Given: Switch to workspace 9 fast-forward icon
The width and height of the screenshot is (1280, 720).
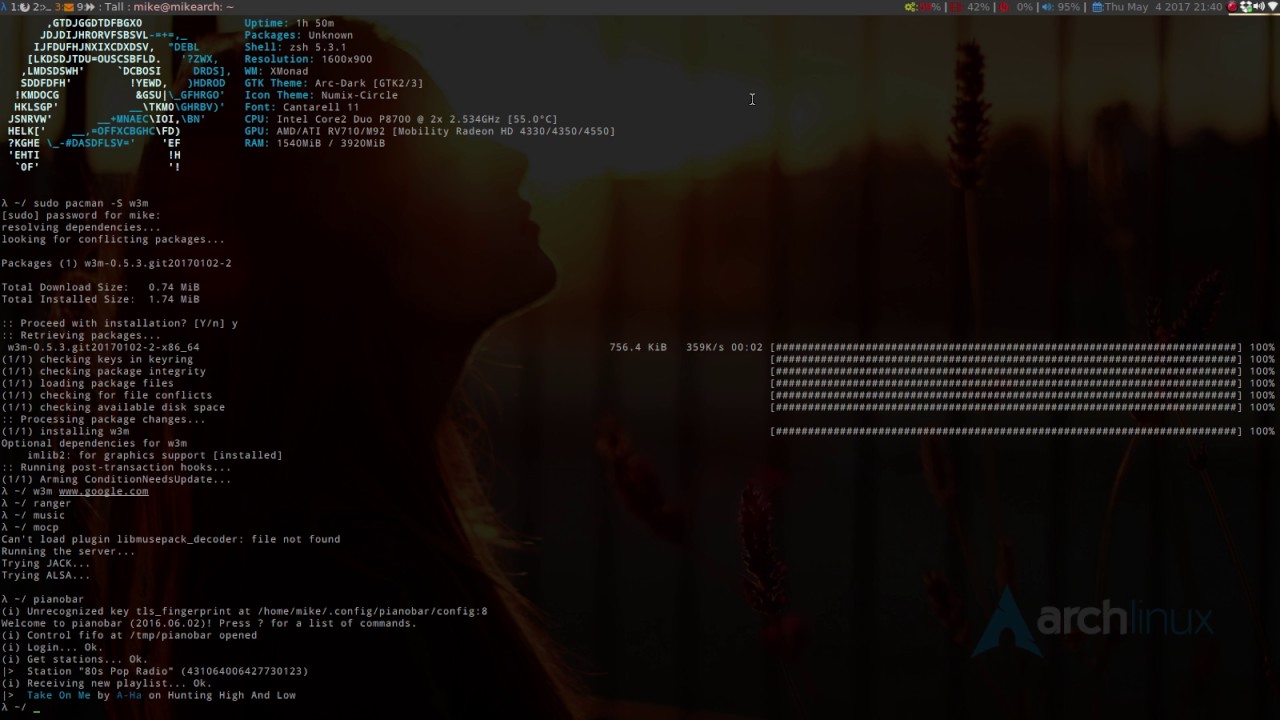Looking at the screenshot, I should pyautogui.click(x=86, y=7).
